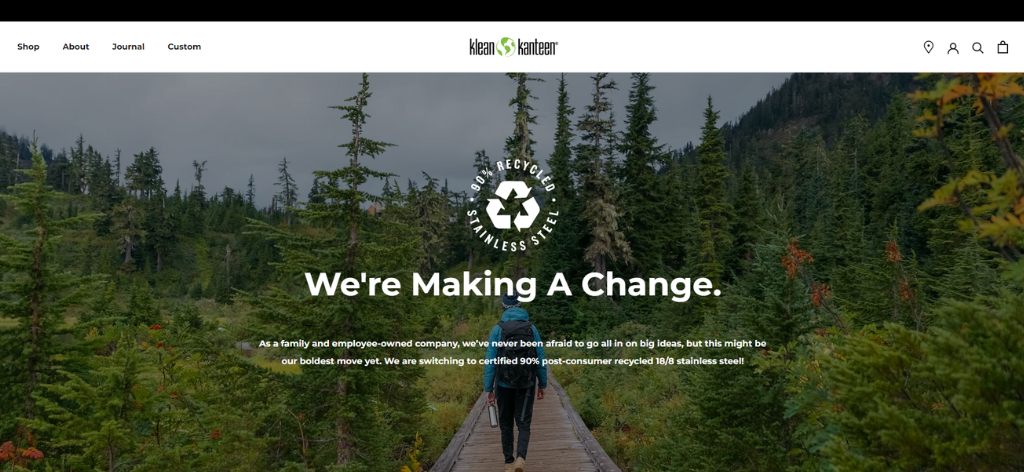Open the Shop menu
The image size is (1024, 472).
tap(28, 47)
